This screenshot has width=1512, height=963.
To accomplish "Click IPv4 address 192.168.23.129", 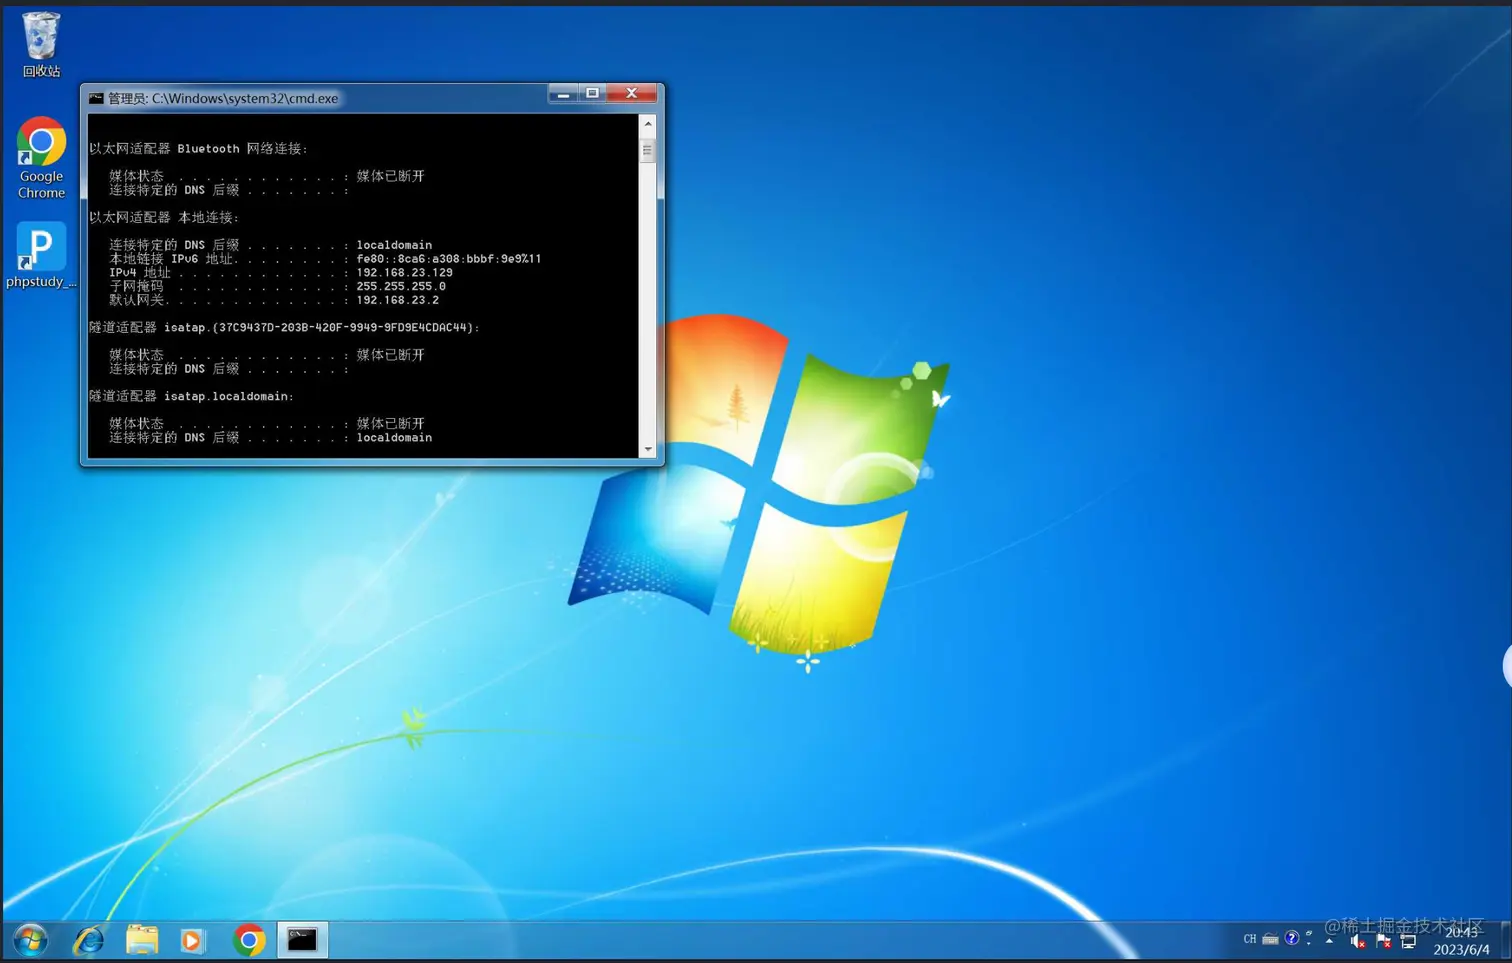I will coord(404,272).
